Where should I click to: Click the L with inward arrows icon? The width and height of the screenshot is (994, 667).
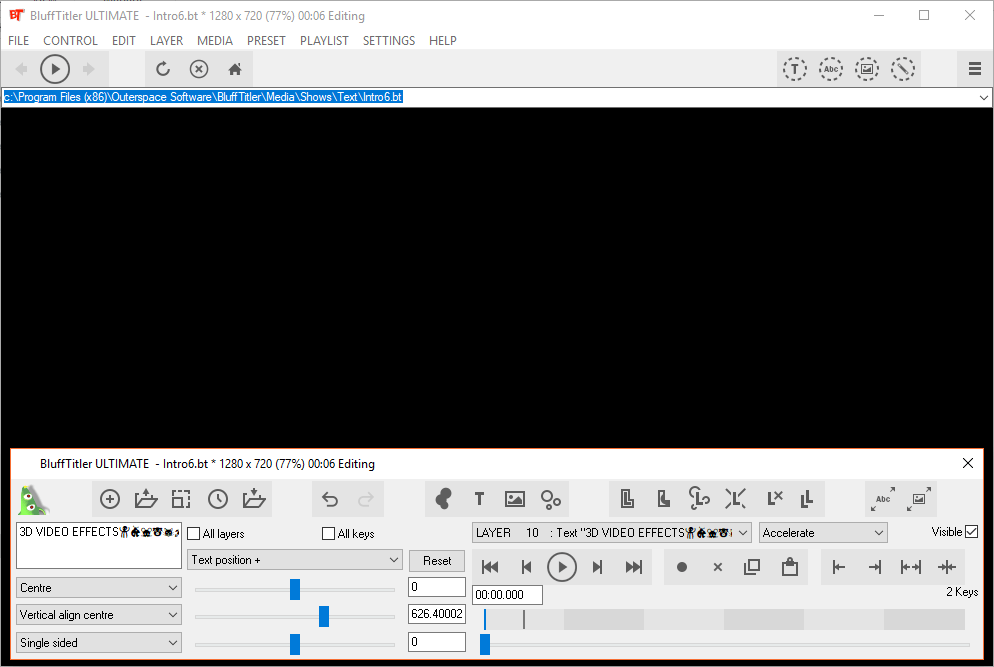click(735, 500)
